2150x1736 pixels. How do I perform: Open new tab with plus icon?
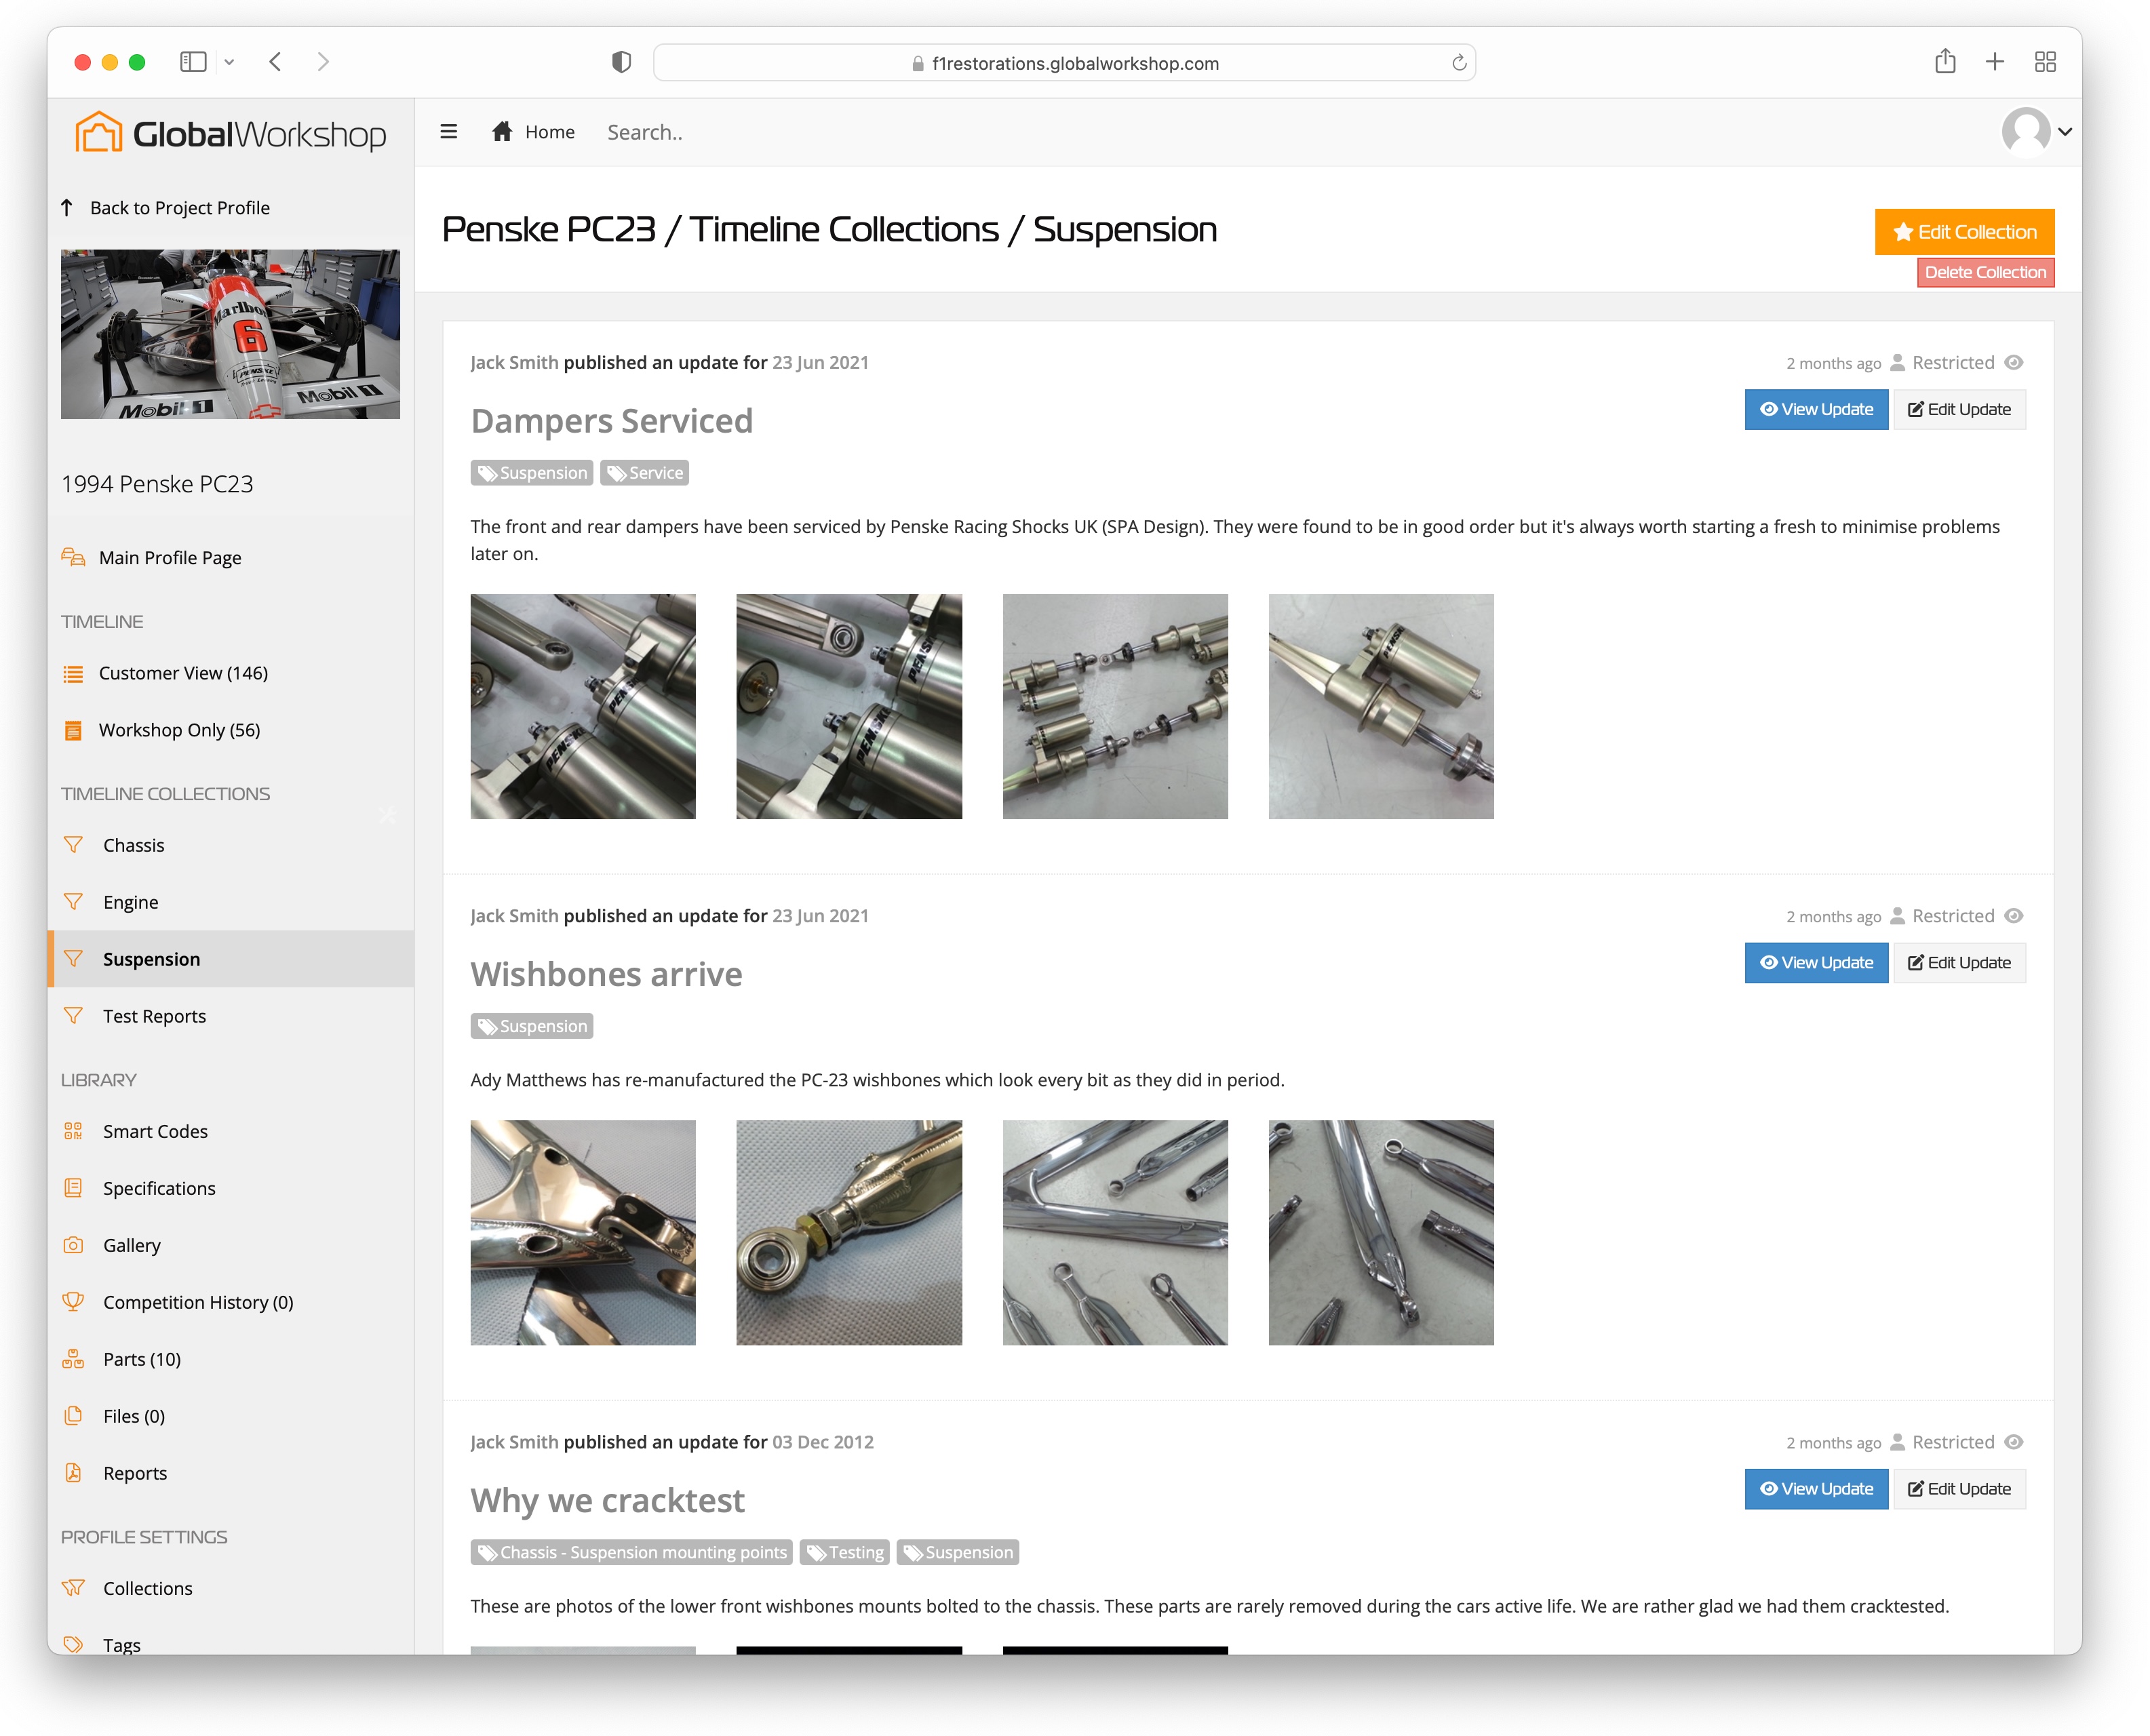tap(1995, 62)
